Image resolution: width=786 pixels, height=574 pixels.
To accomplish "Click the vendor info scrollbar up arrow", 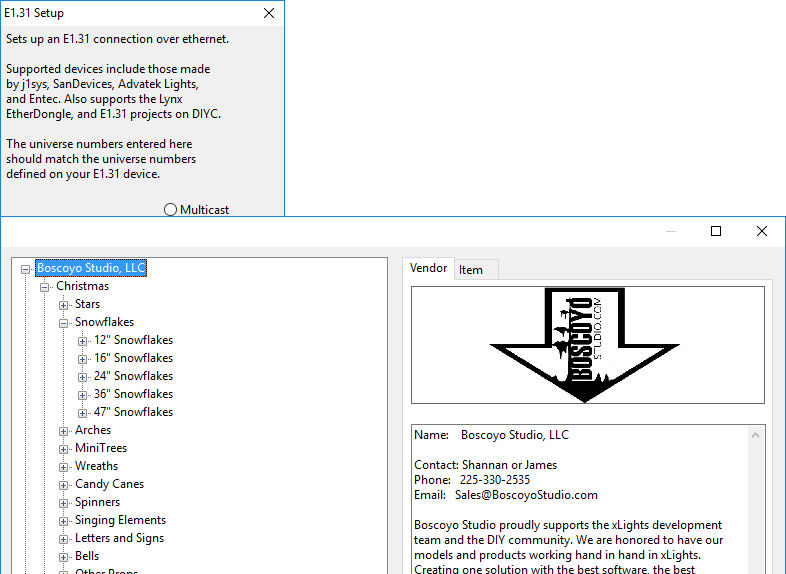I will (x=755, y=435).
